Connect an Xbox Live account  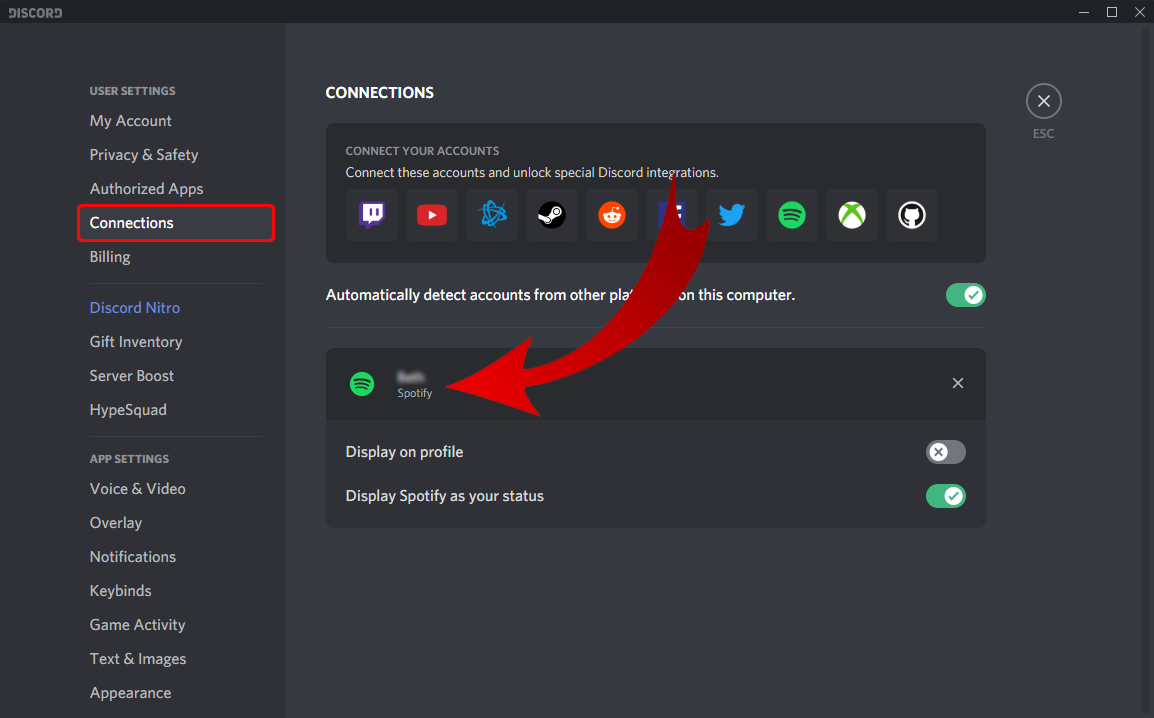[852, 215]
